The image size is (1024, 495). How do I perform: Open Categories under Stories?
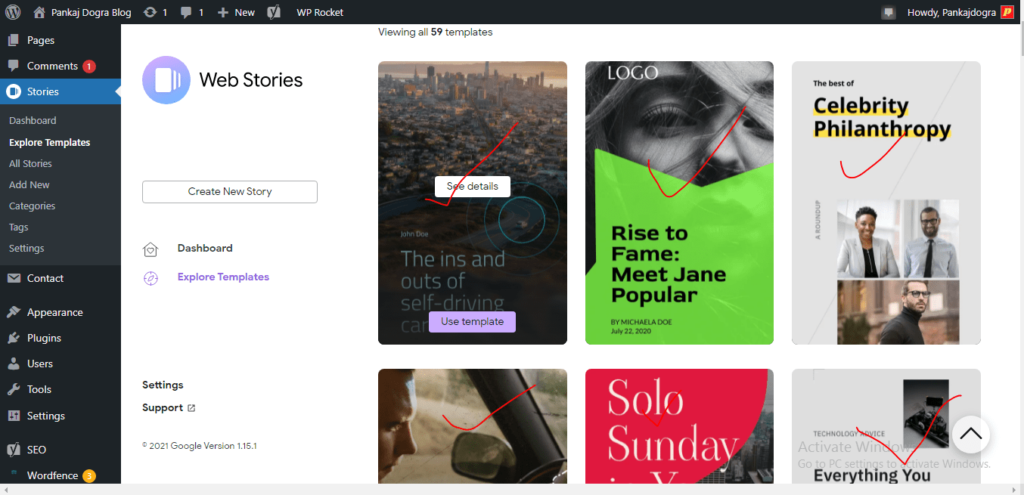point(32,206)
